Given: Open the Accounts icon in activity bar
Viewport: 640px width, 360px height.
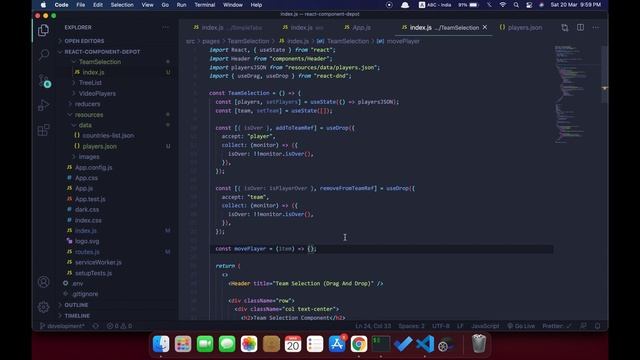Looking at the screenshot, I should click(43, 282).
